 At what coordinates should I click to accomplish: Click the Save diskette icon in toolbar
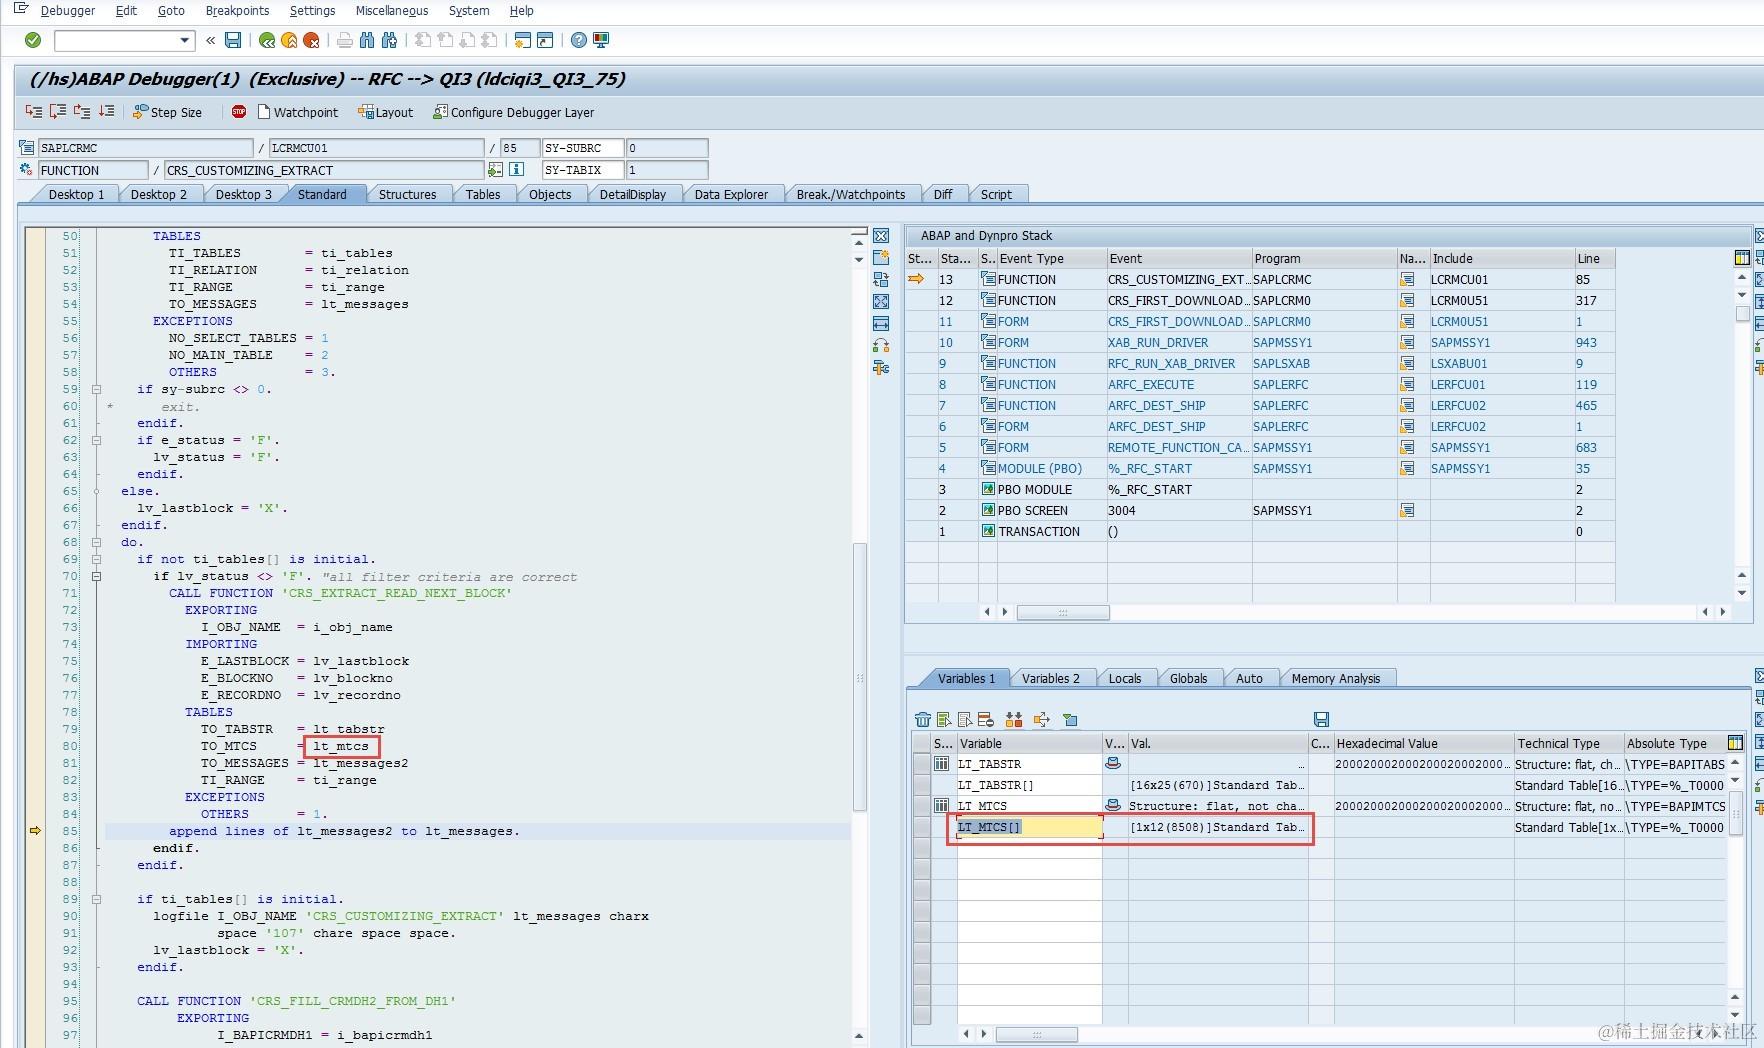click(x=233, y=40)
